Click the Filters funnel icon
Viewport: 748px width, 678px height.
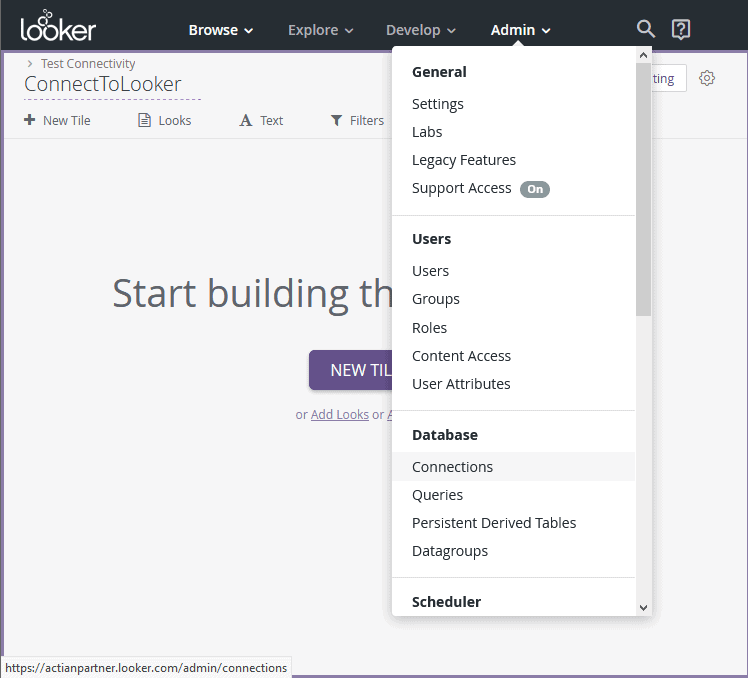pos(336,120)
